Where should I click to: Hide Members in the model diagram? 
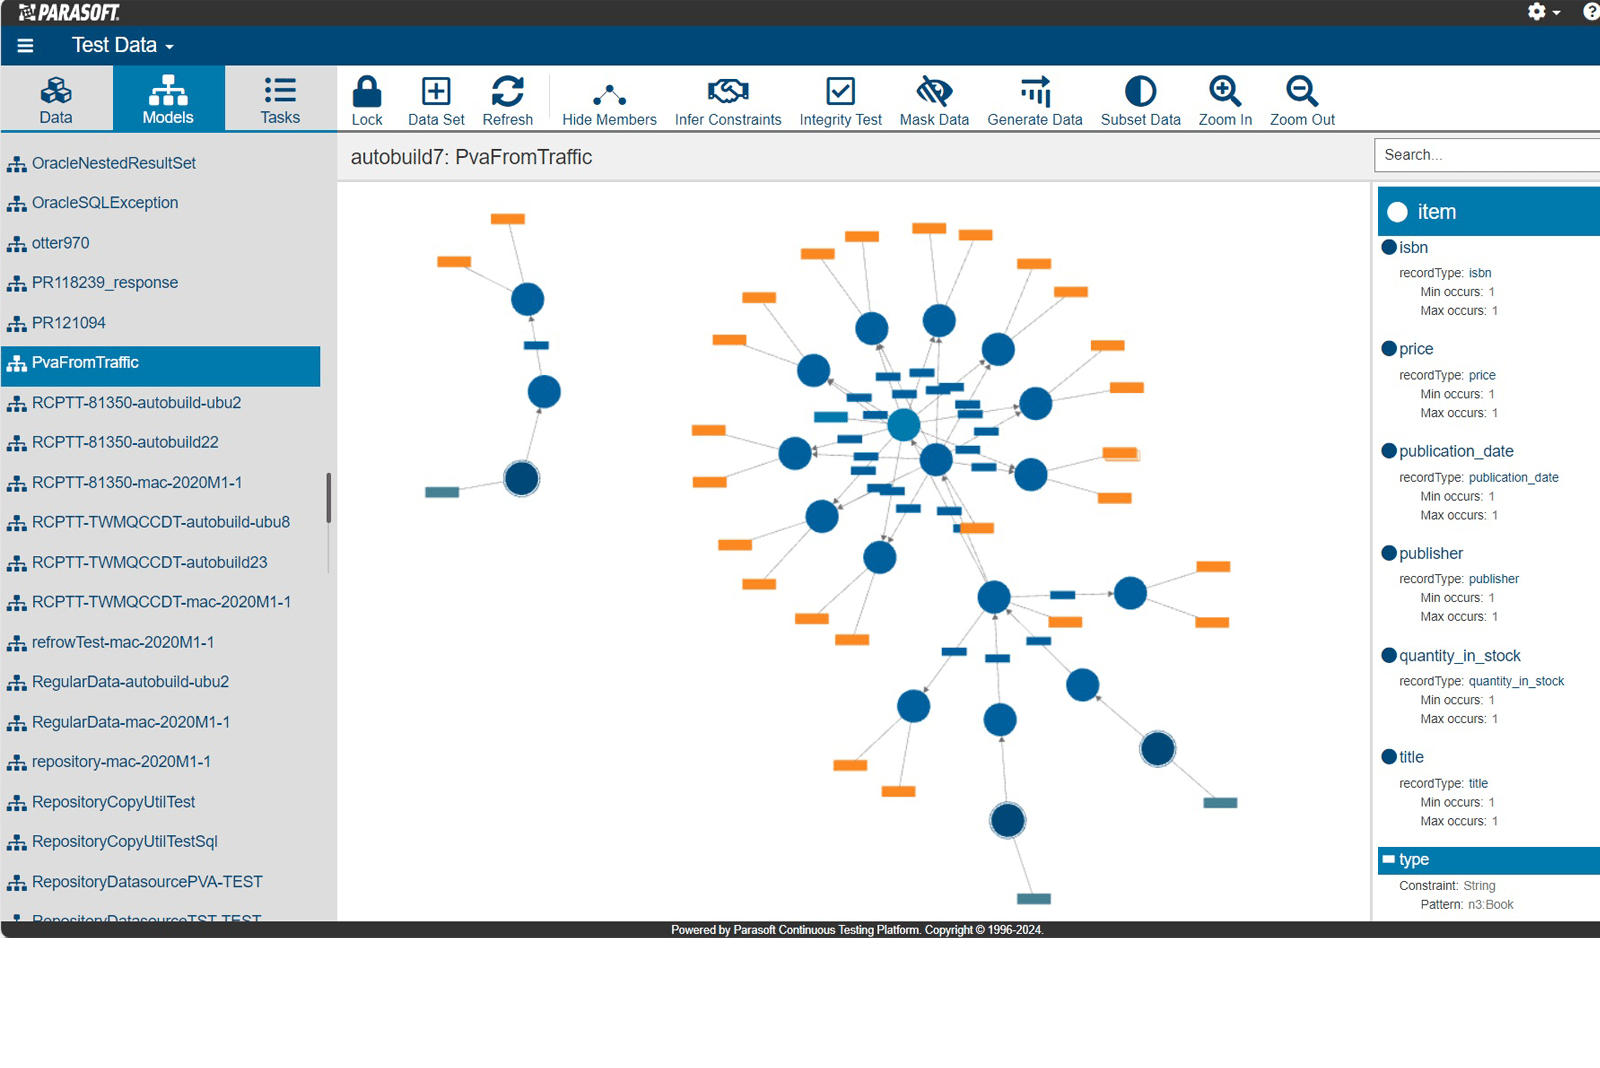tap(609, 99)
